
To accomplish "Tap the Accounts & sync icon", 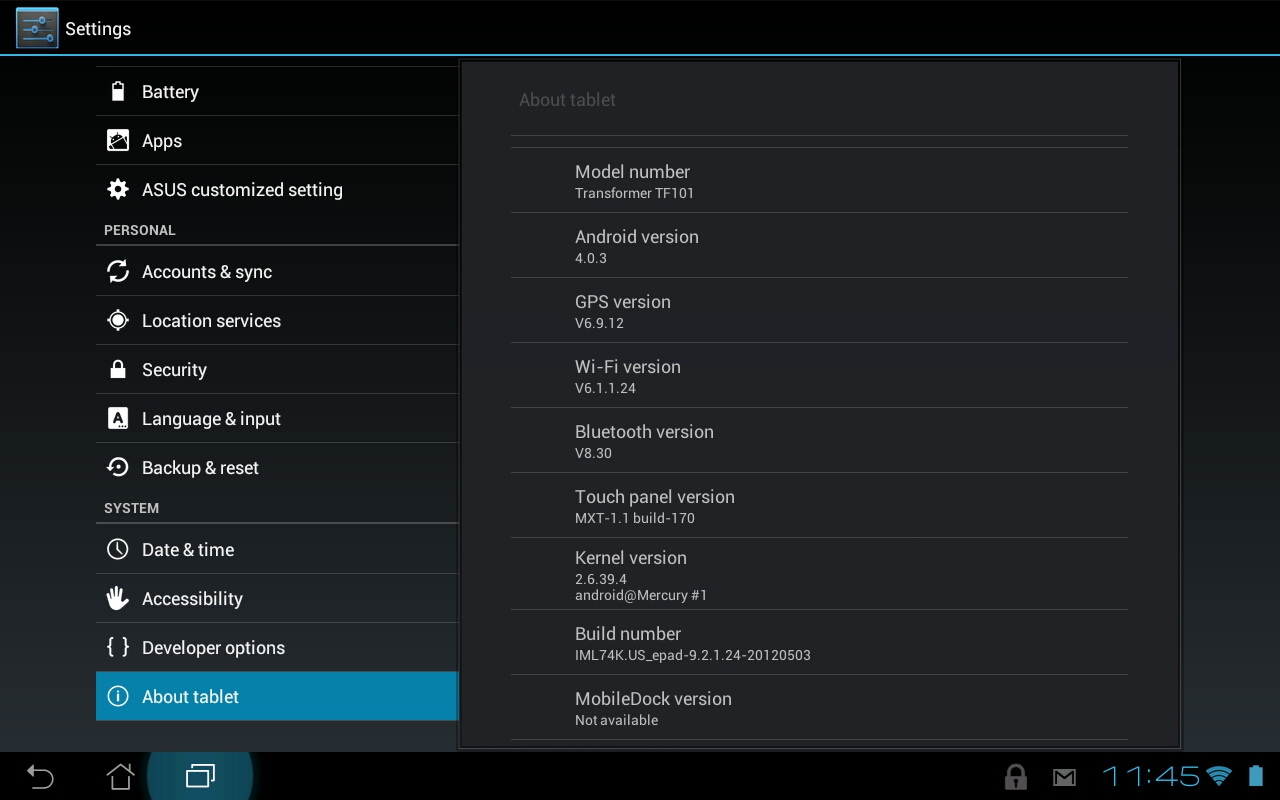I will [118, 272].
